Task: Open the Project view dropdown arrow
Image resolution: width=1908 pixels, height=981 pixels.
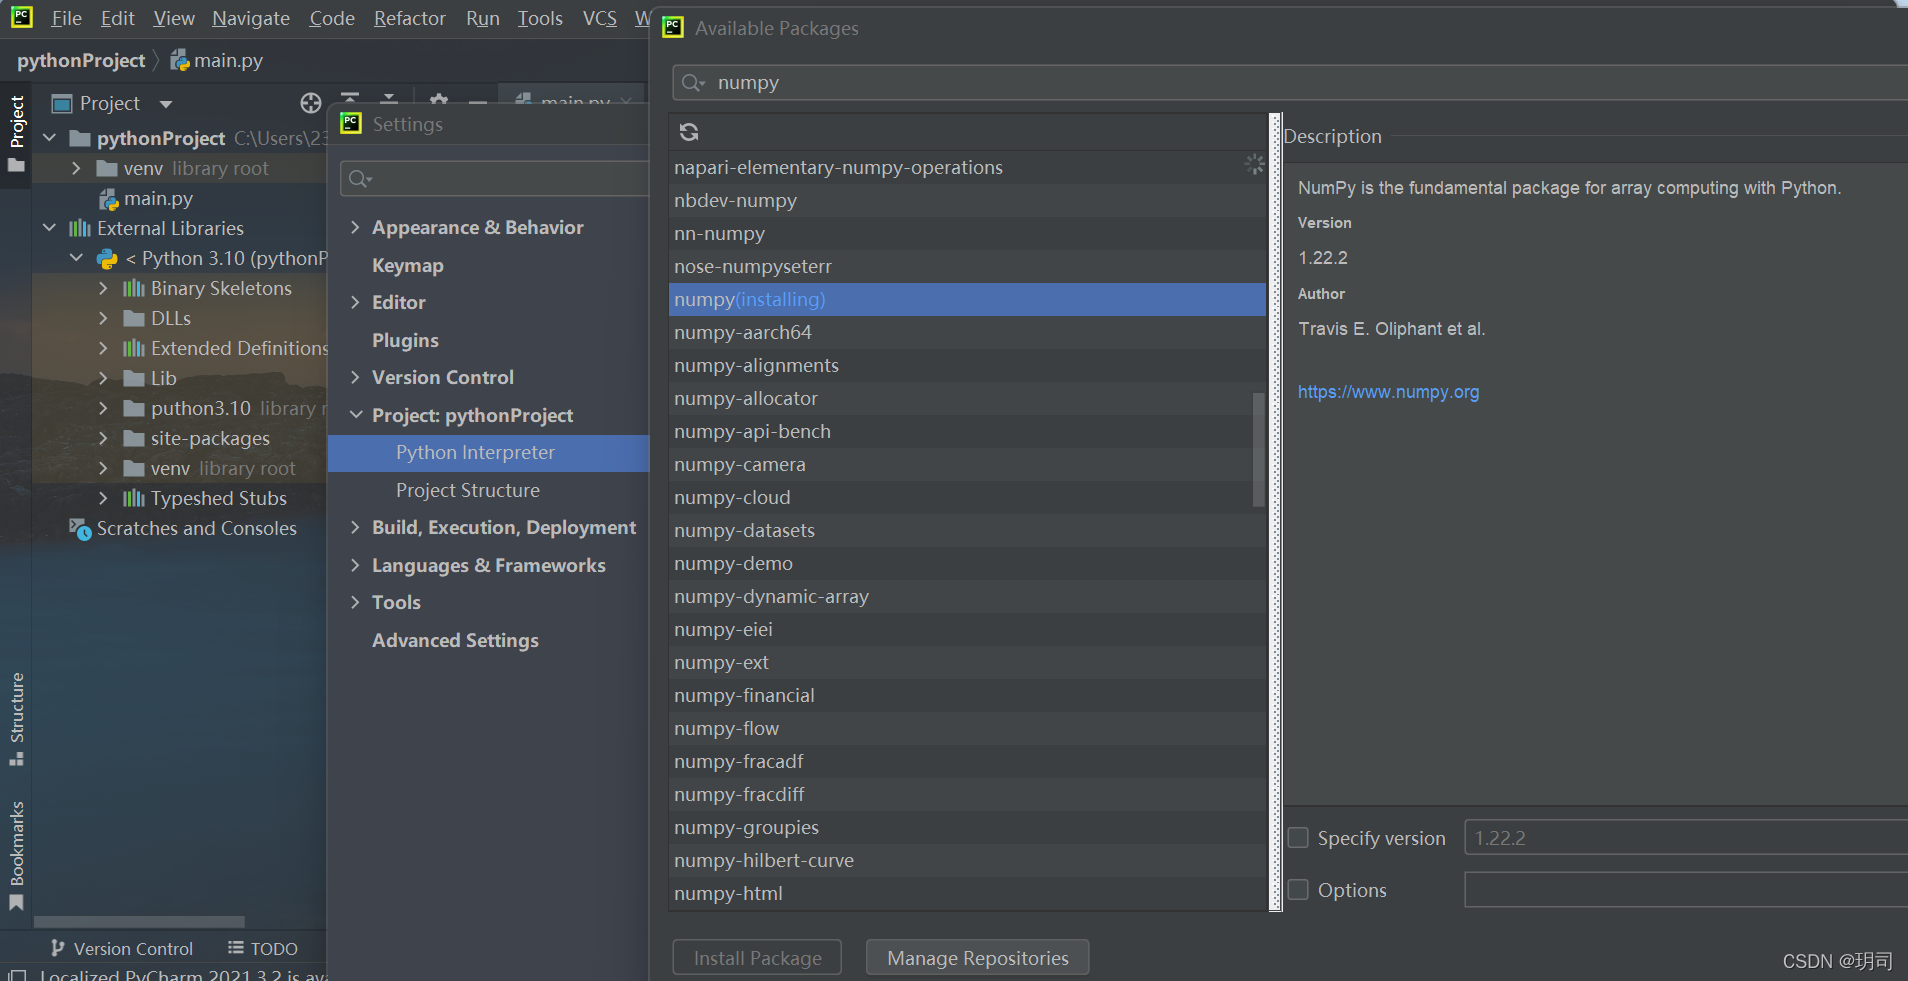Action: 166,104
